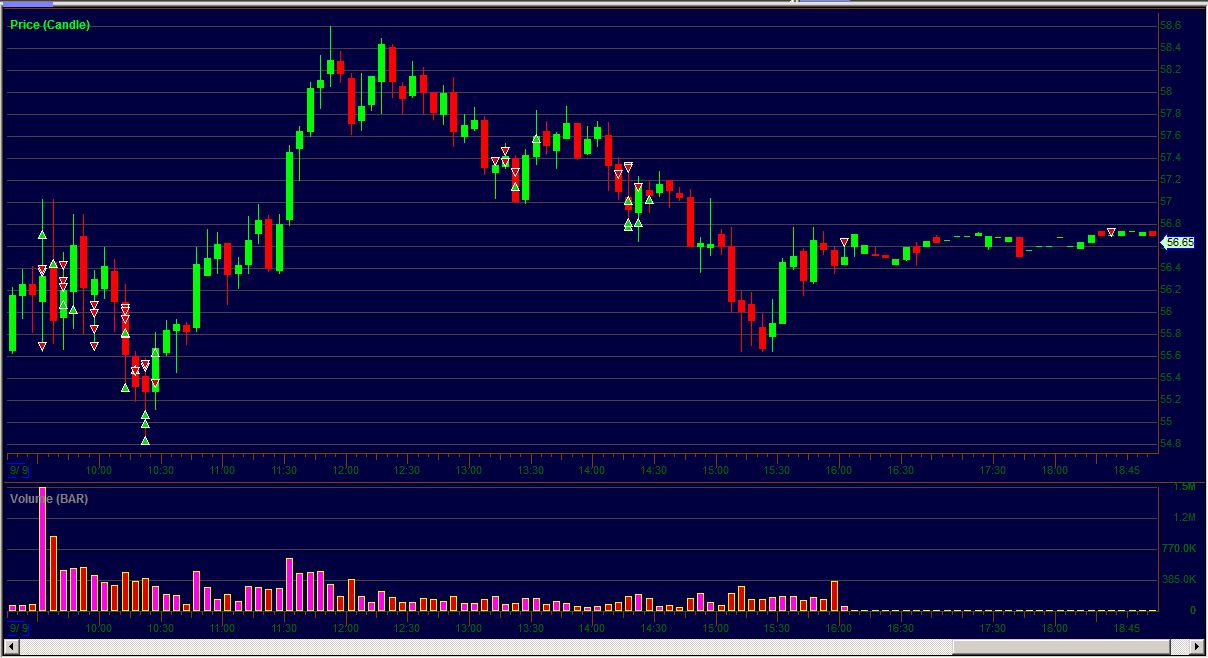Click the 9/9 date label under price chart
1208x658 pixels.
(x=19, y=469)
